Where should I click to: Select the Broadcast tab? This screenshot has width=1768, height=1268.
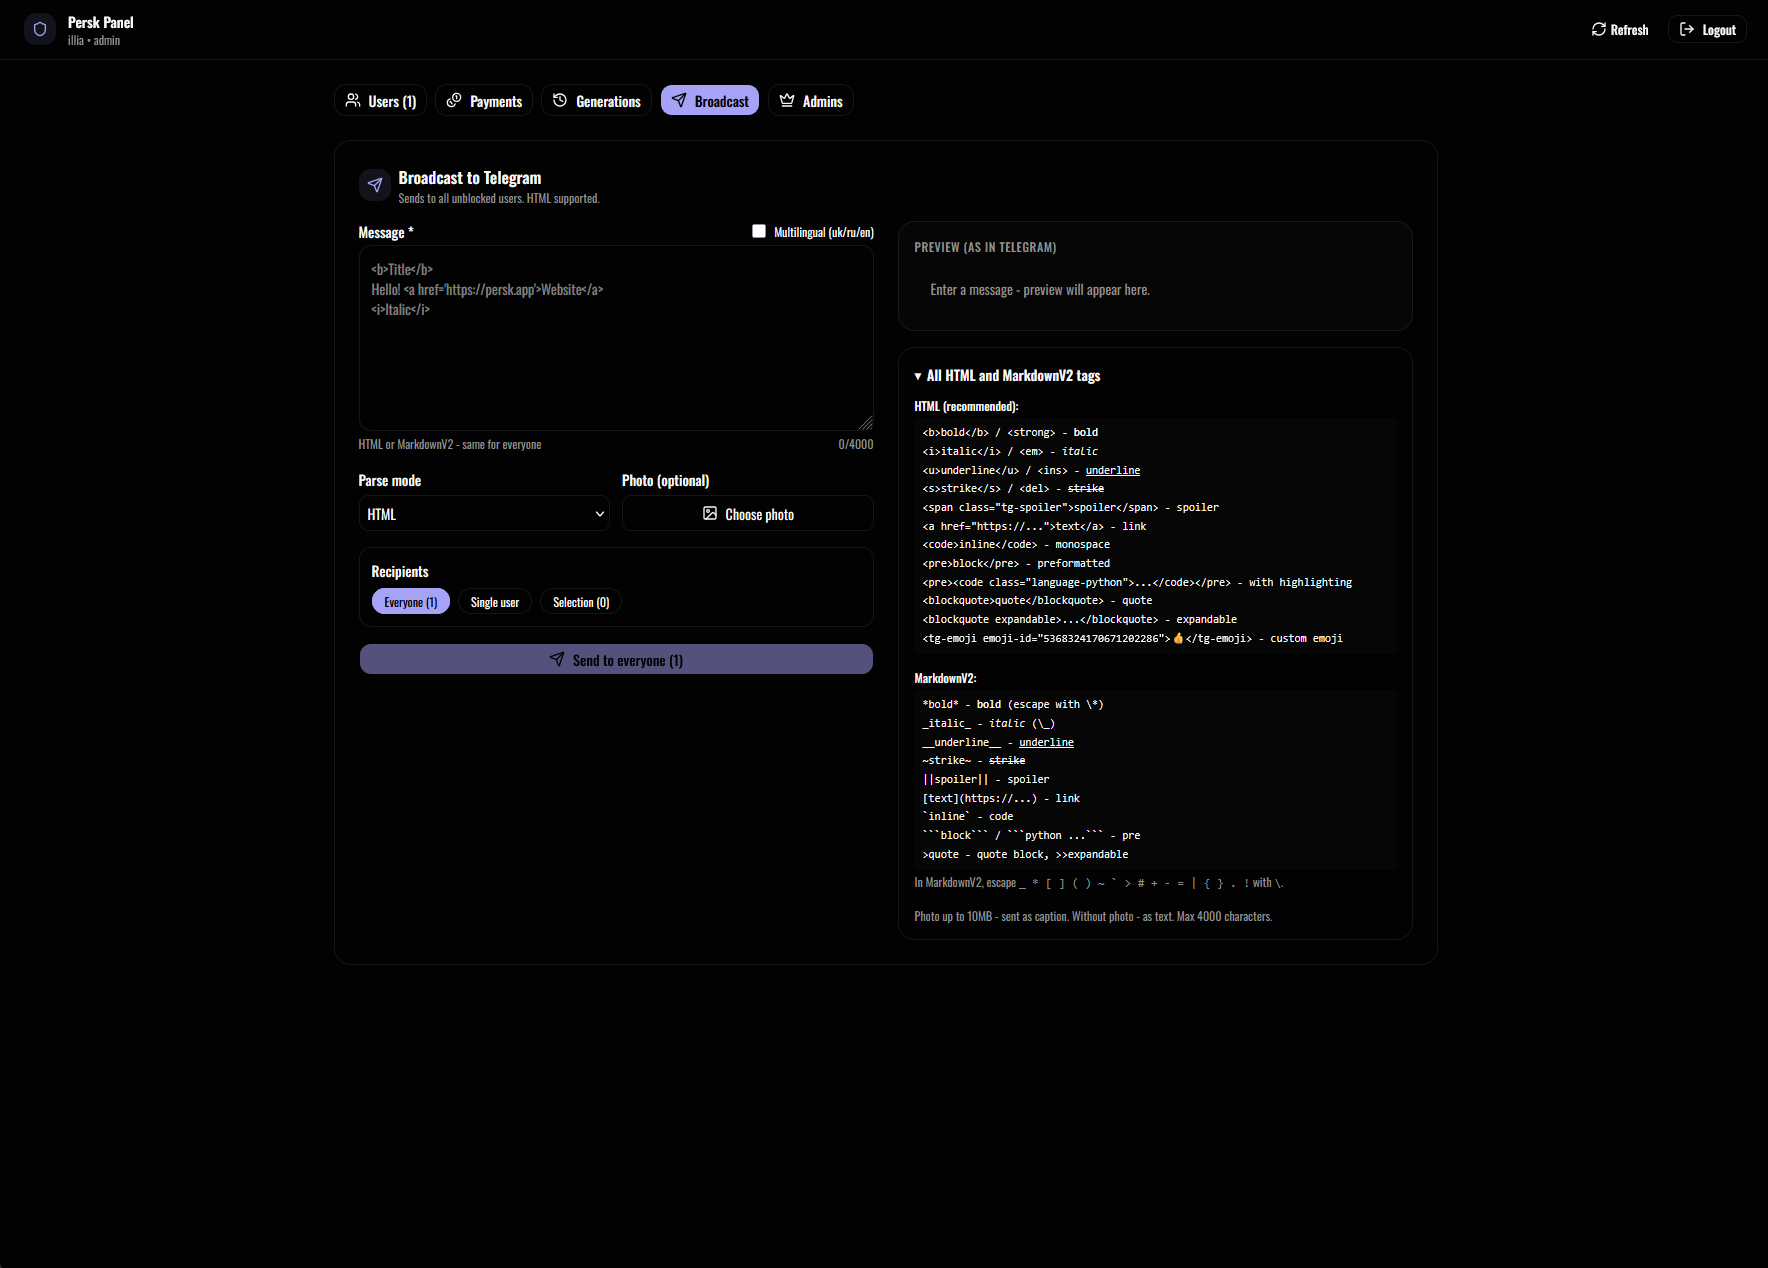point(710,100)
